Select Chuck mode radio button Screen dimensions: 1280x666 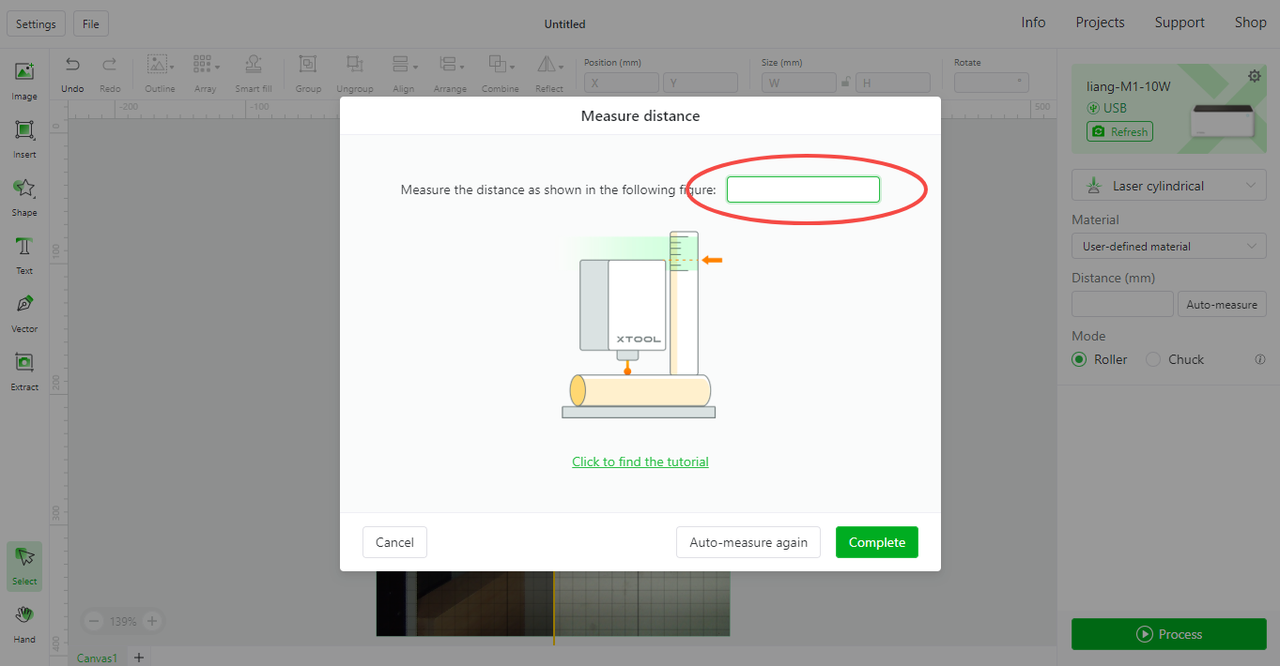click(x=1153, y=359)
